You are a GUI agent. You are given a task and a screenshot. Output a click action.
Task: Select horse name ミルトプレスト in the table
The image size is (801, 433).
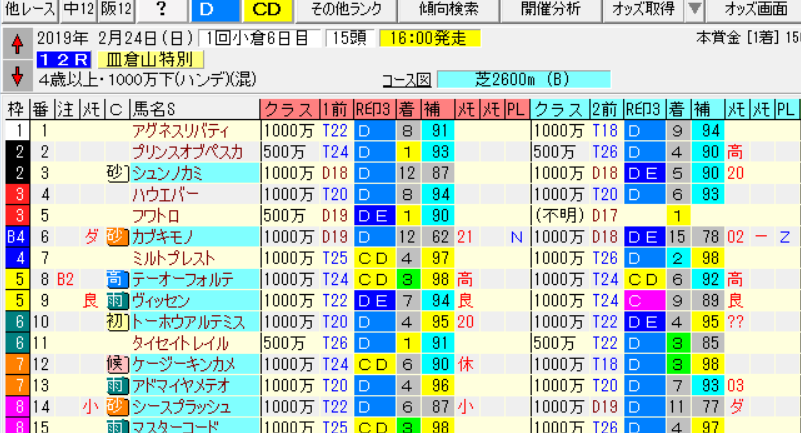tap(173, 258)
